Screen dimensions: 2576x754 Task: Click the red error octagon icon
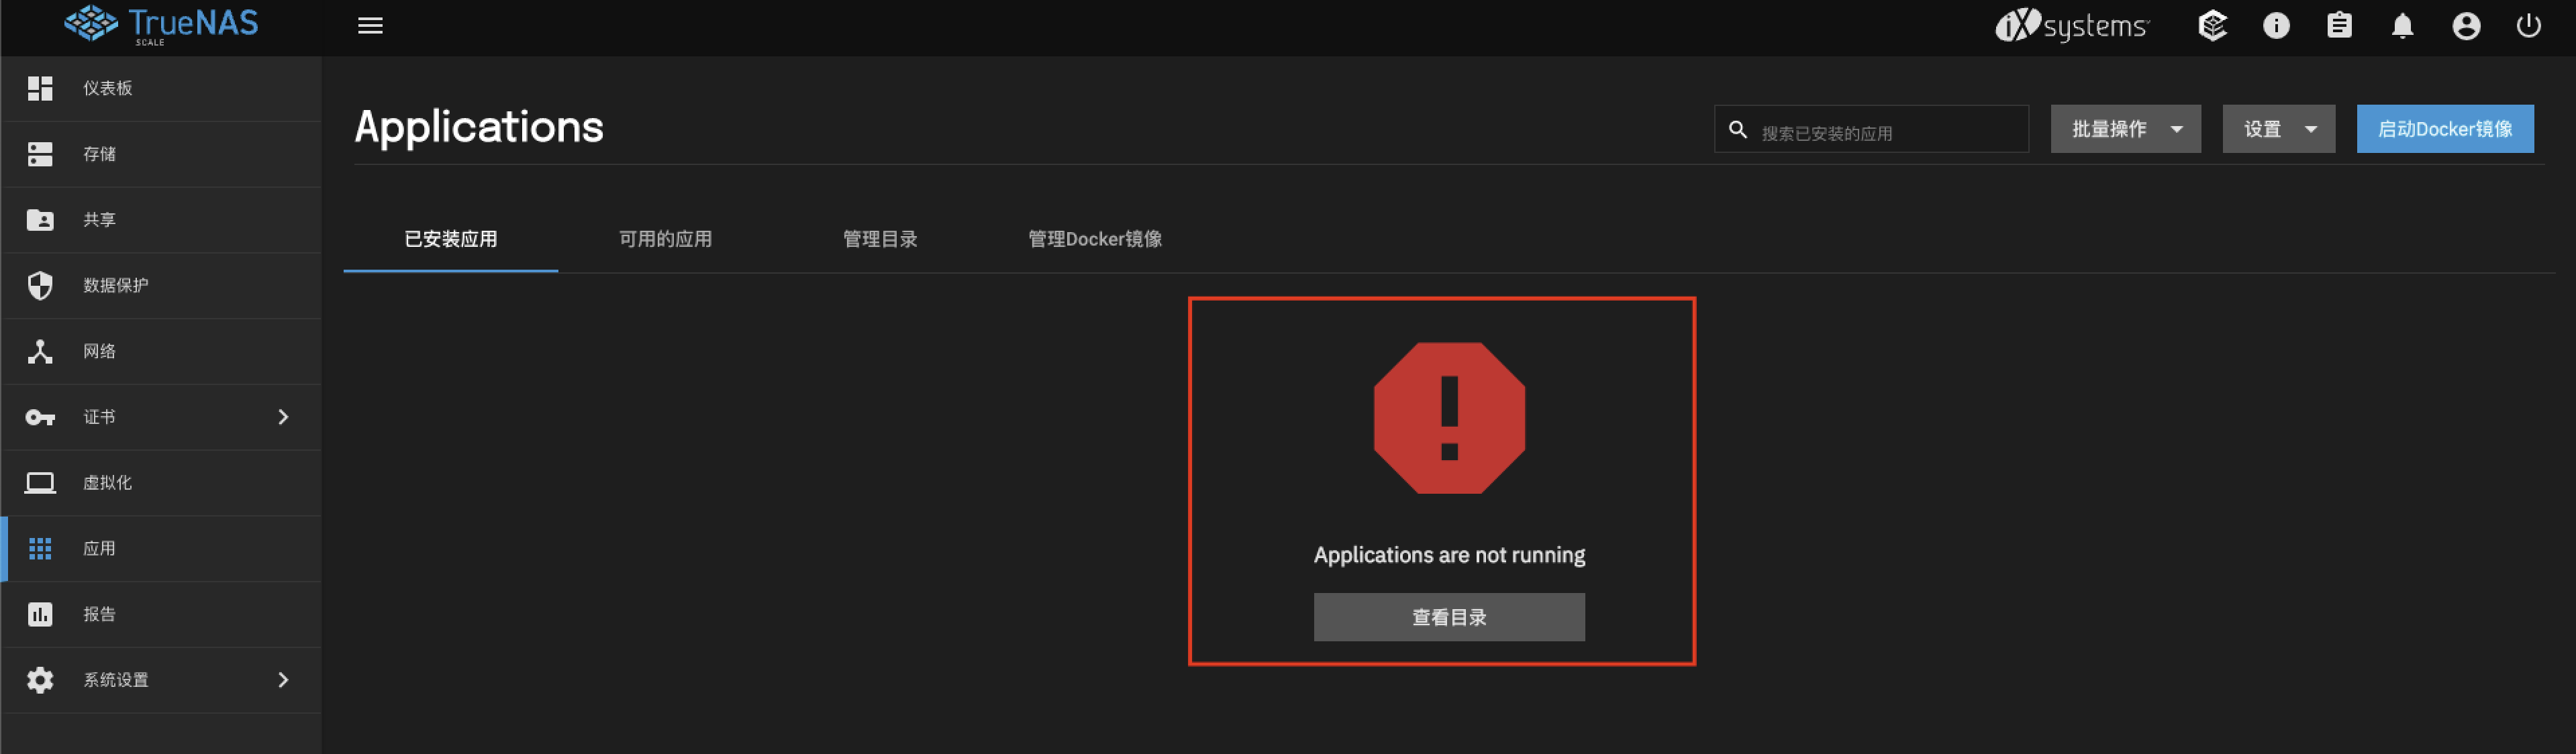[x=1449, y=418]
